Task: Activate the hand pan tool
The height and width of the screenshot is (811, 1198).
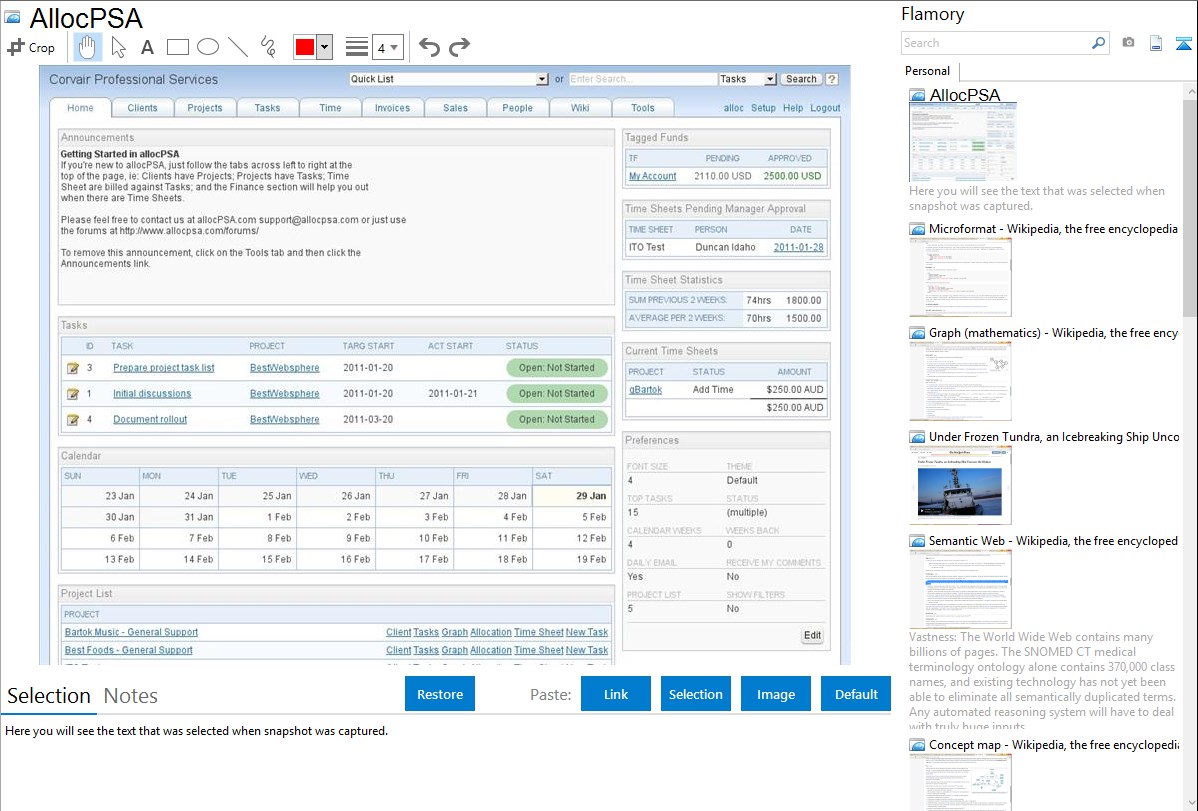Action: coord(87,47)
